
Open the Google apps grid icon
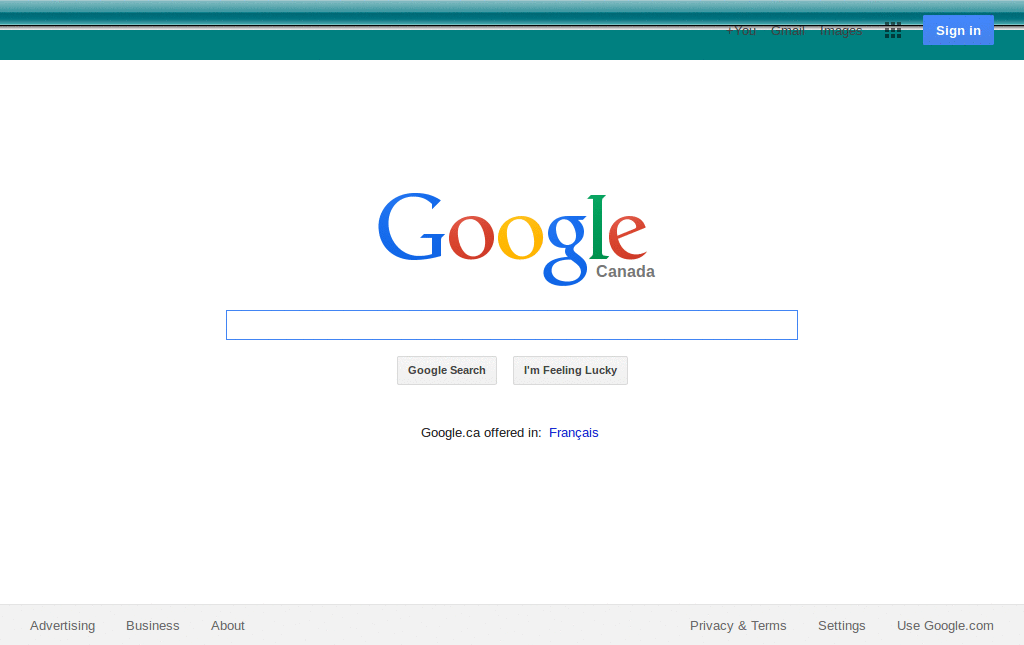tap(893, 30)
